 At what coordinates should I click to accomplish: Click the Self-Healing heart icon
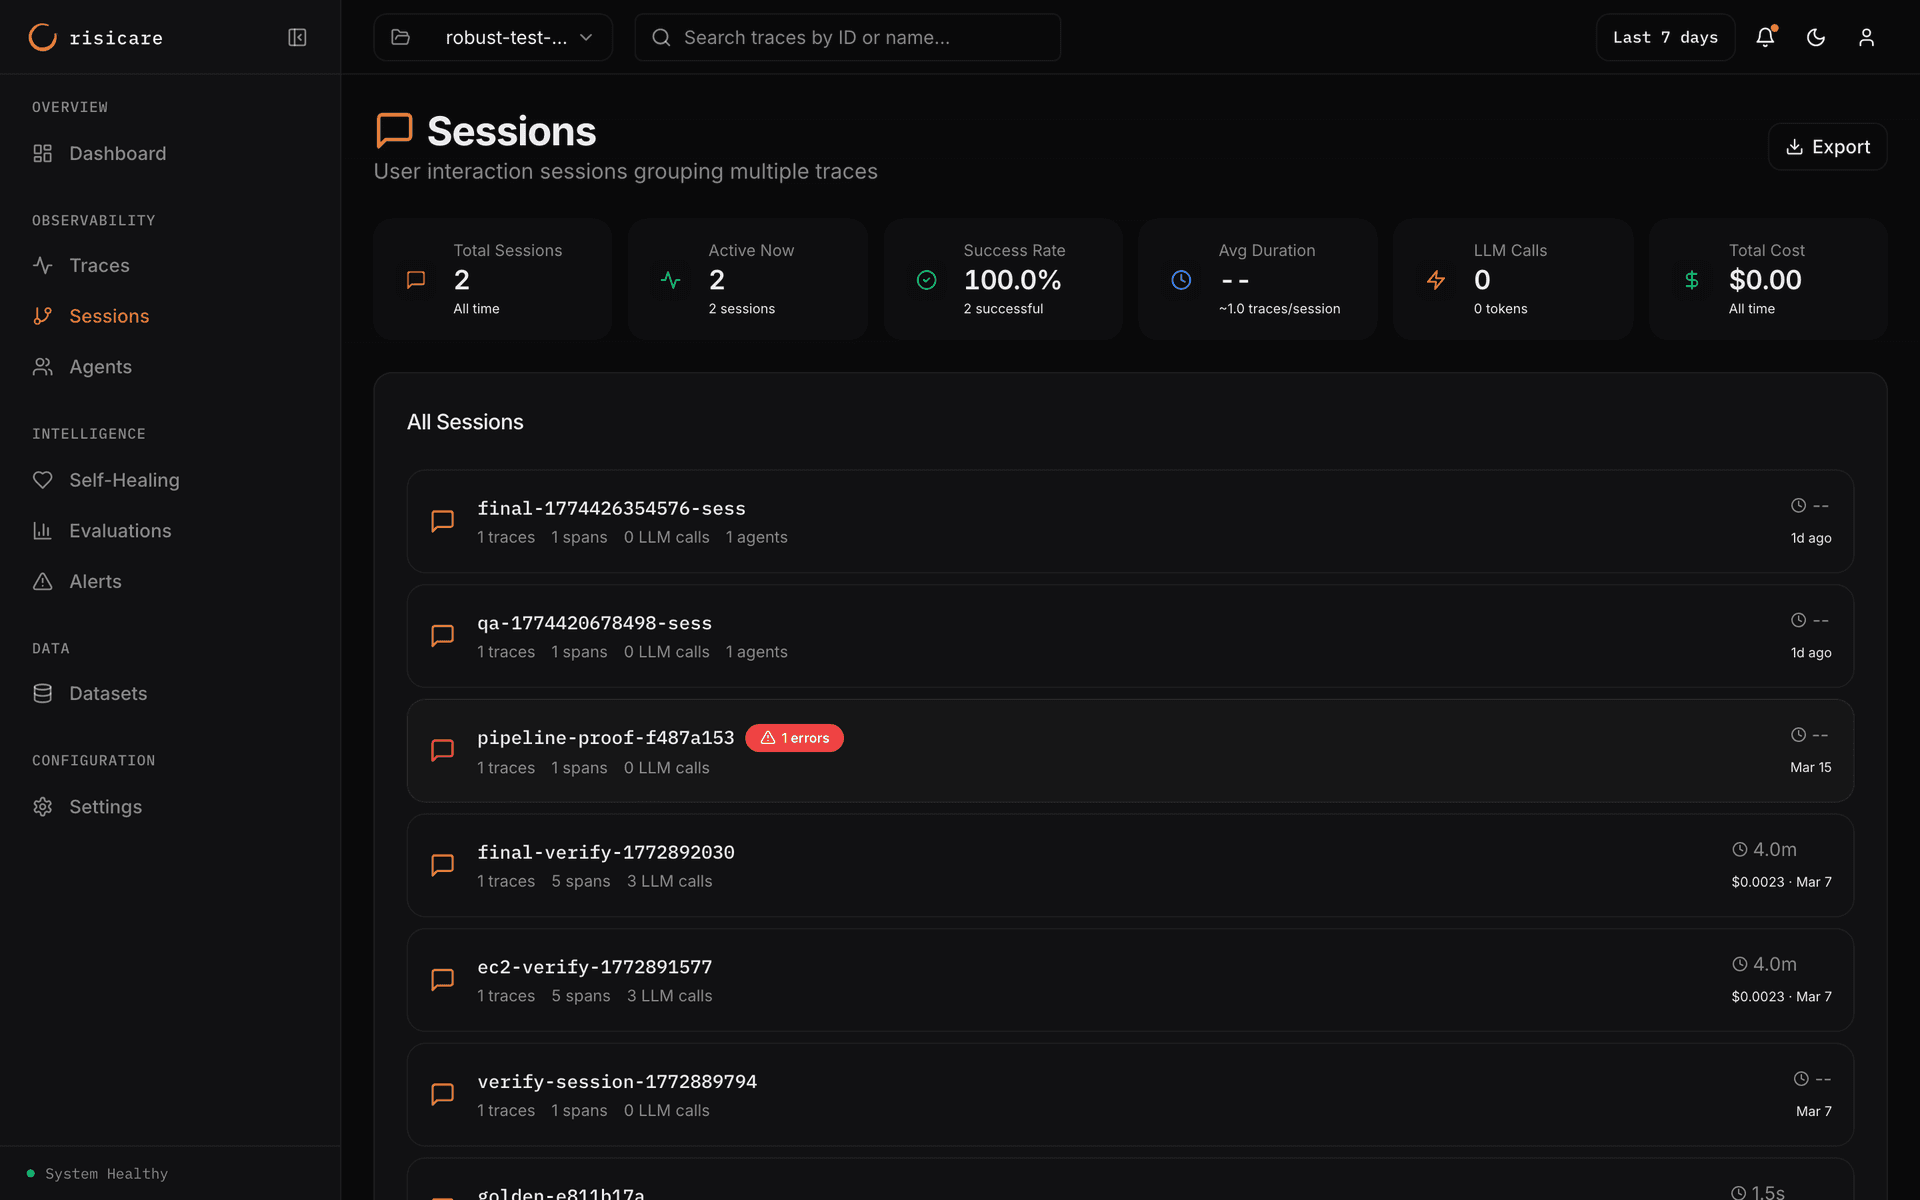click(x=42, y=480)
